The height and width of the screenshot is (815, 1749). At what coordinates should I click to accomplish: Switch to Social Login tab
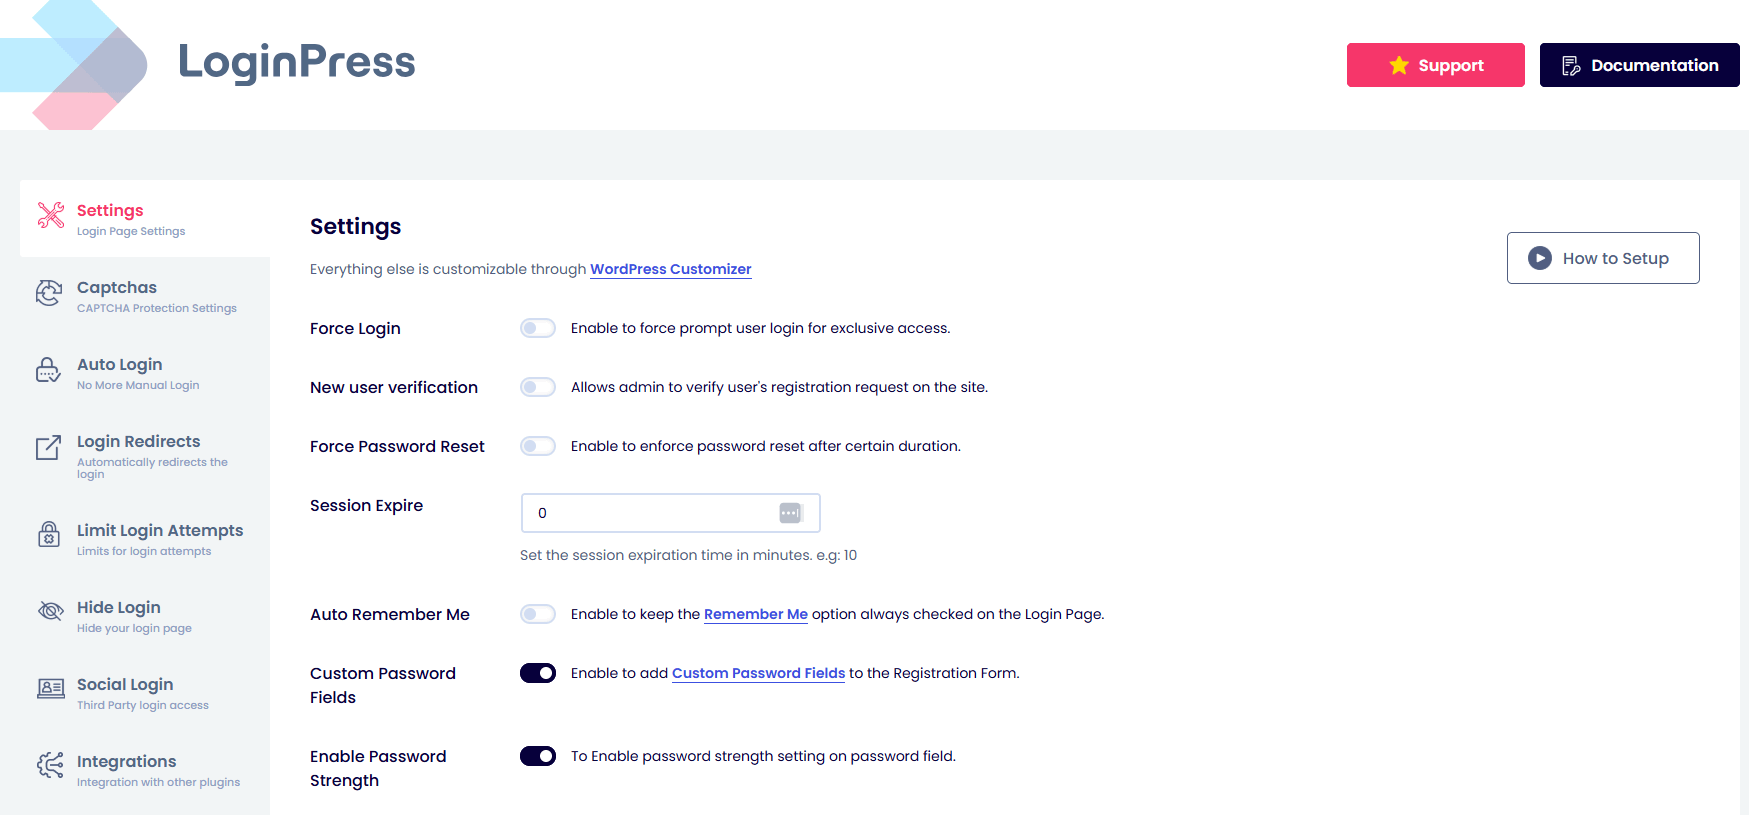click(x=145, y=693)
